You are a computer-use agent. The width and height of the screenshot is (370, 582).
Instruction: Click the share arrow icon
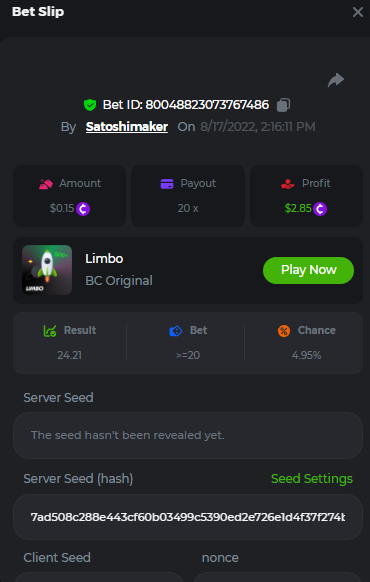[336, 80]
